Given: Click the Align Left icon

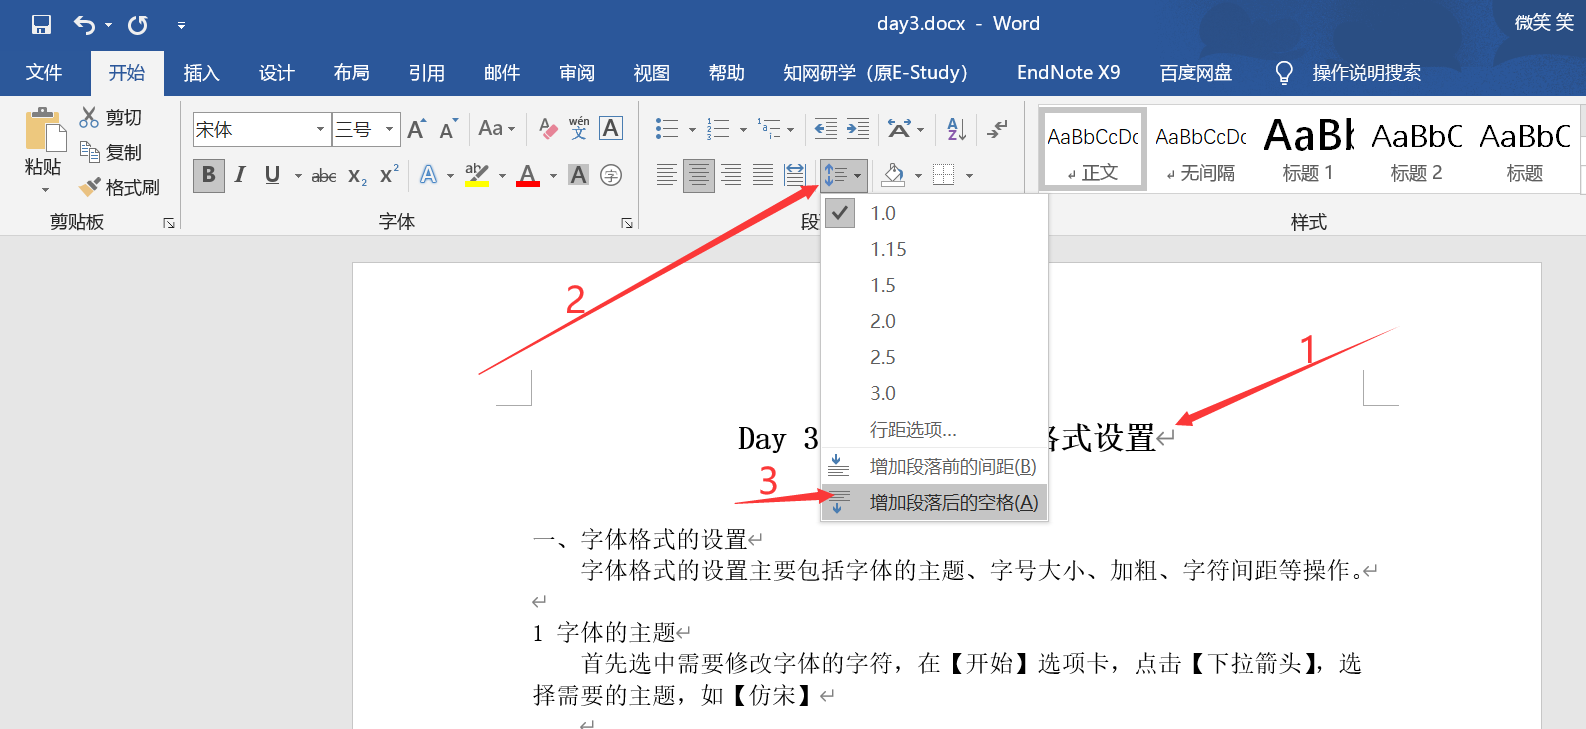Looking at the screenshot, I should [667, 175].
